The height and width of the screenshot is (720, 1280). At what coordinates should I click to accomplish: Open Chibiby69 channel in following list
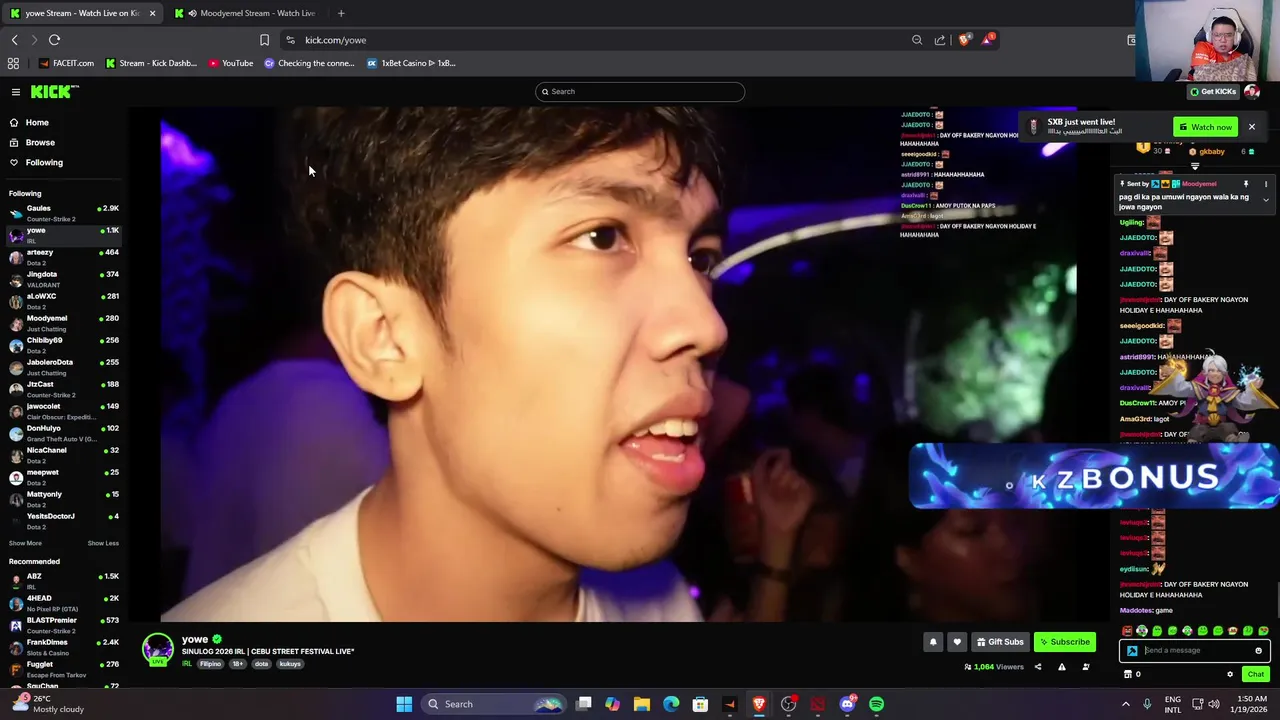click(62, 345)
